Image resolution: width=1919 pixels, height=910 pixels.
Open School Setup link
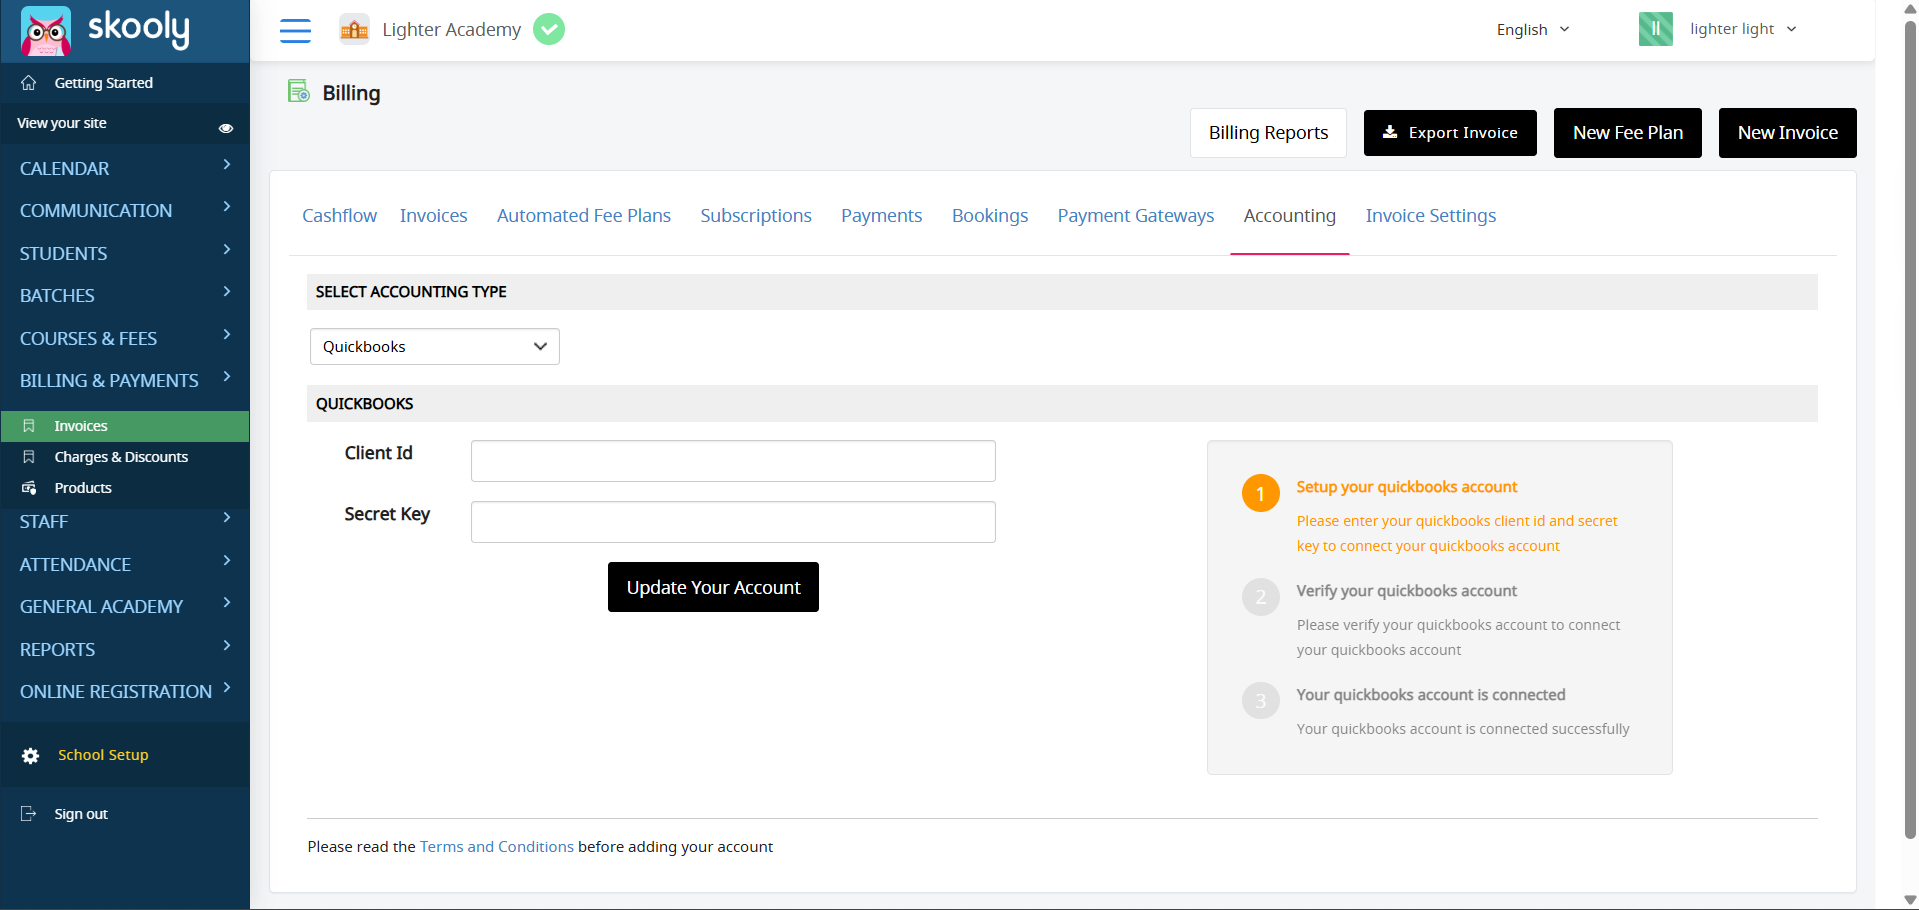point(103,755)
